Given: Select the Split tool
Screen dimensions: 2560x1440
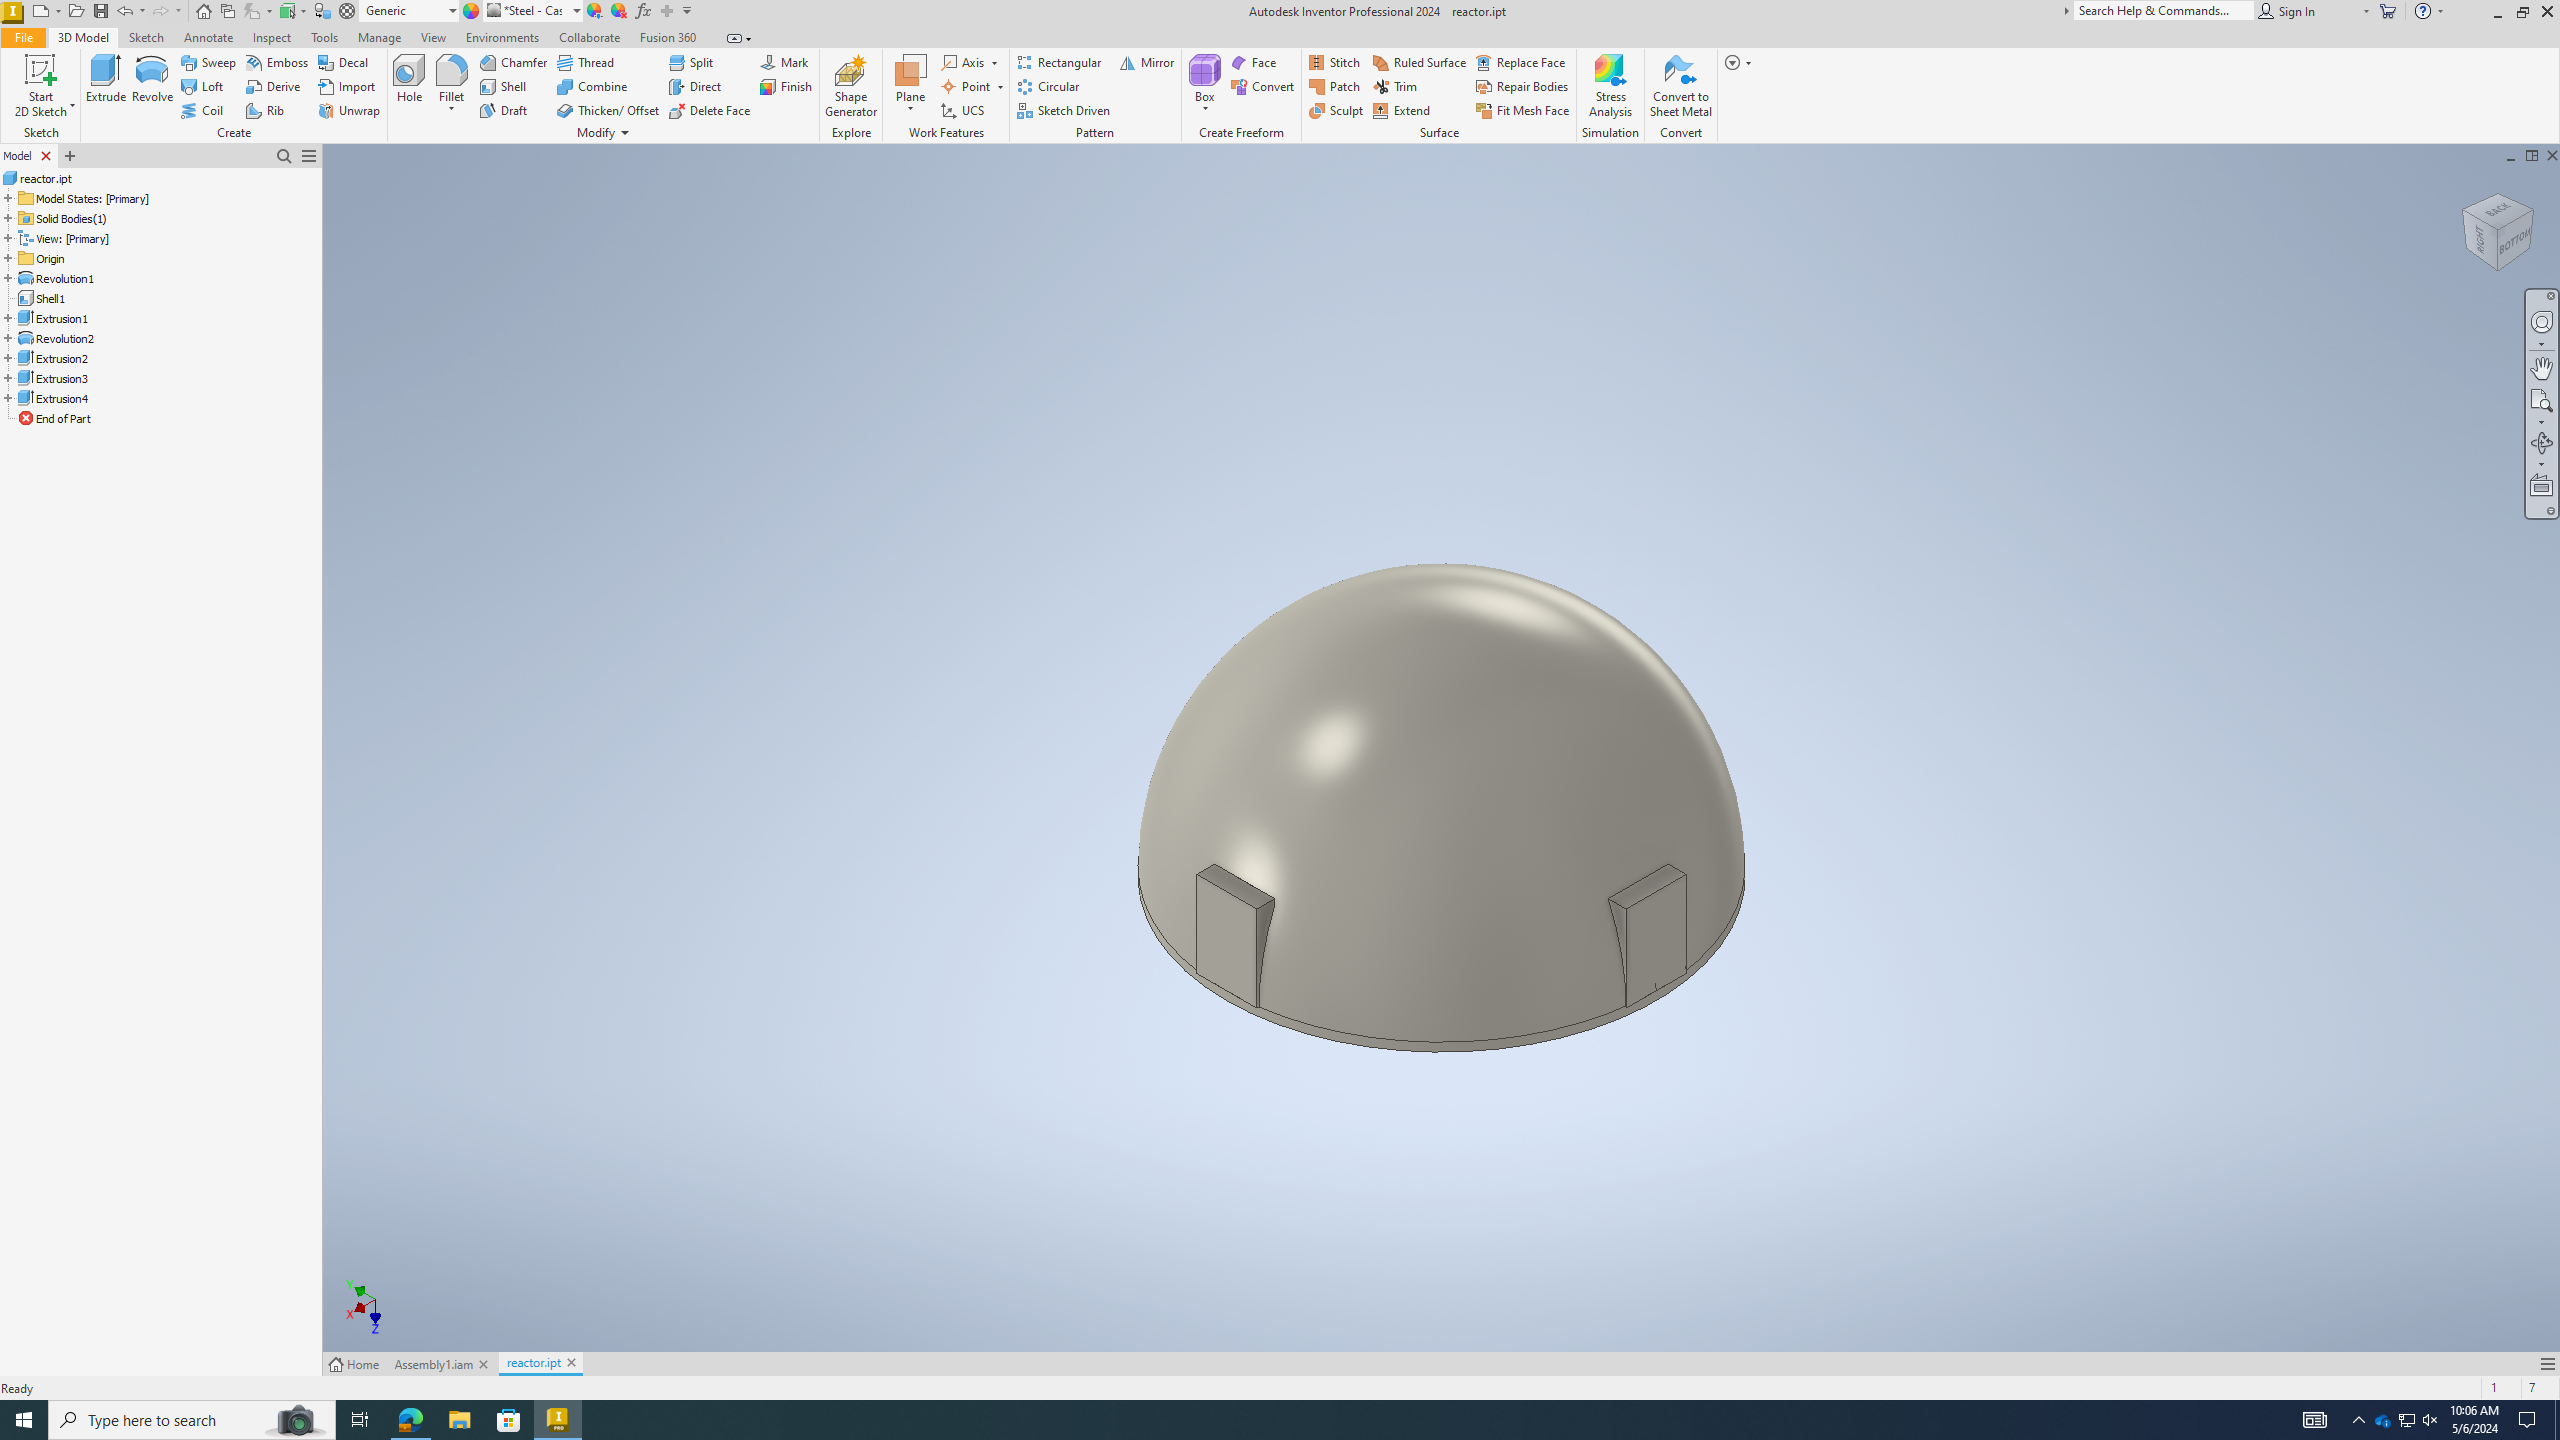Looking at the screenshot, I should click(x=691, y=62).
